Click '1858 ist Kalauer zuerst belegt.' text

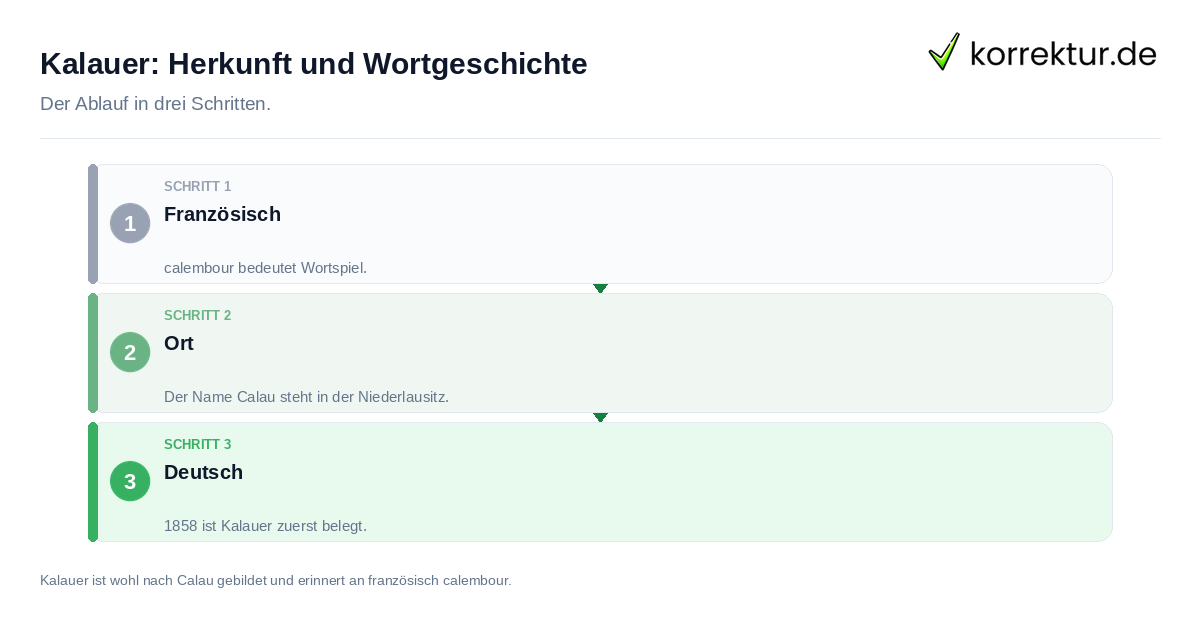[265, 526]
